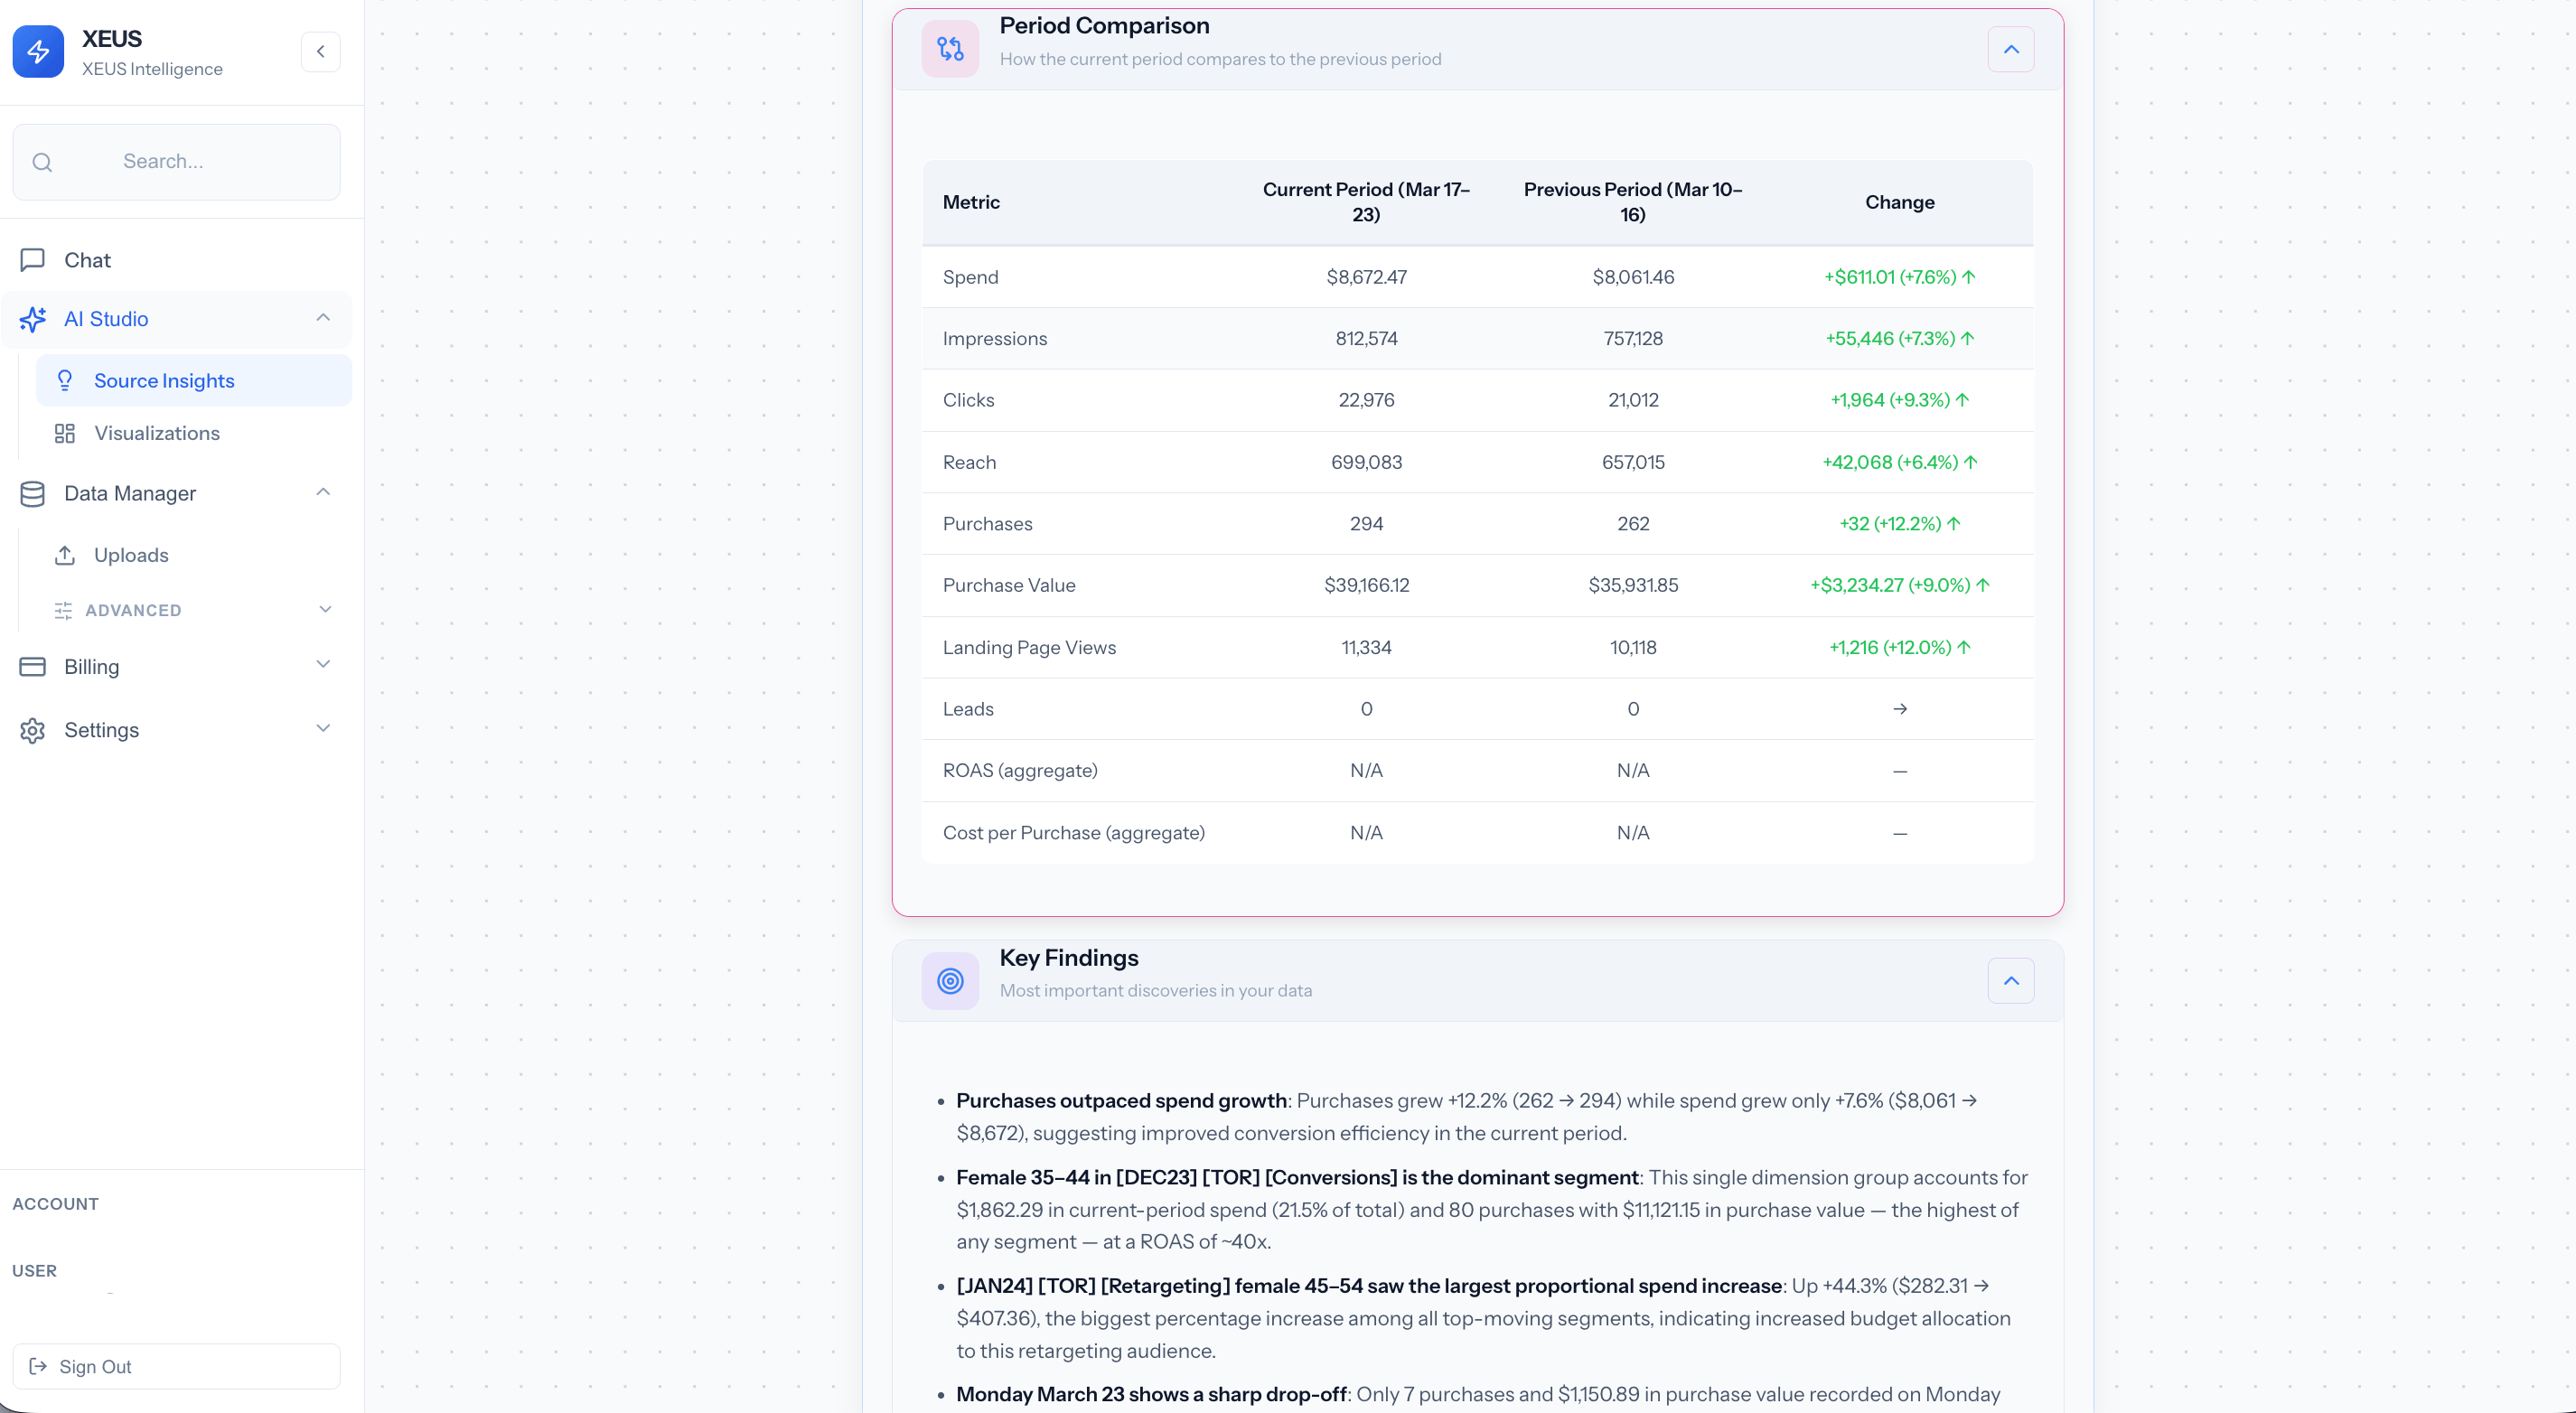Collapse the Key Findings panel

(x=2012, y=980)
